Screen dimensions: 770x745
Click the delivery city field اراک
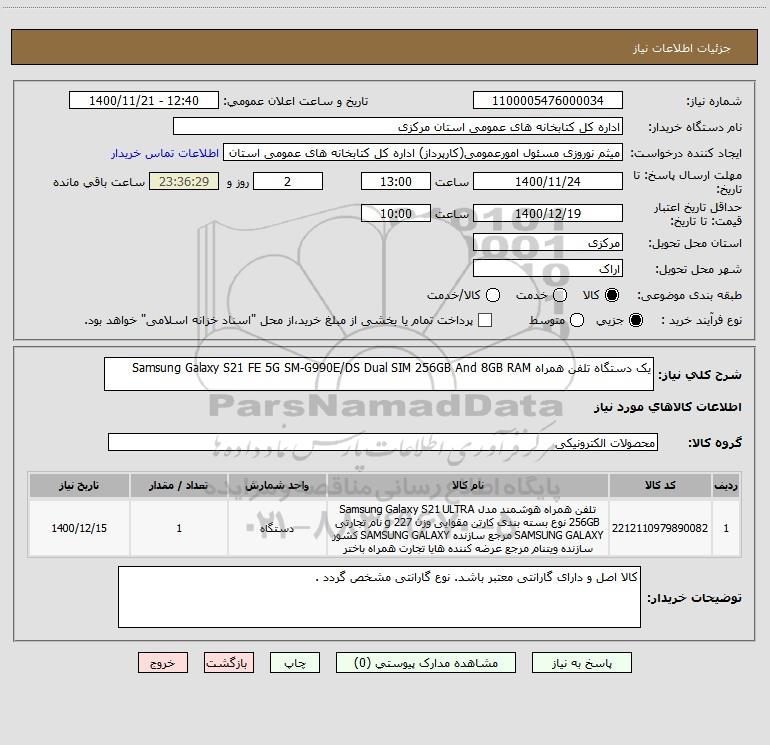pyautogui.click(x=548, y=269)
